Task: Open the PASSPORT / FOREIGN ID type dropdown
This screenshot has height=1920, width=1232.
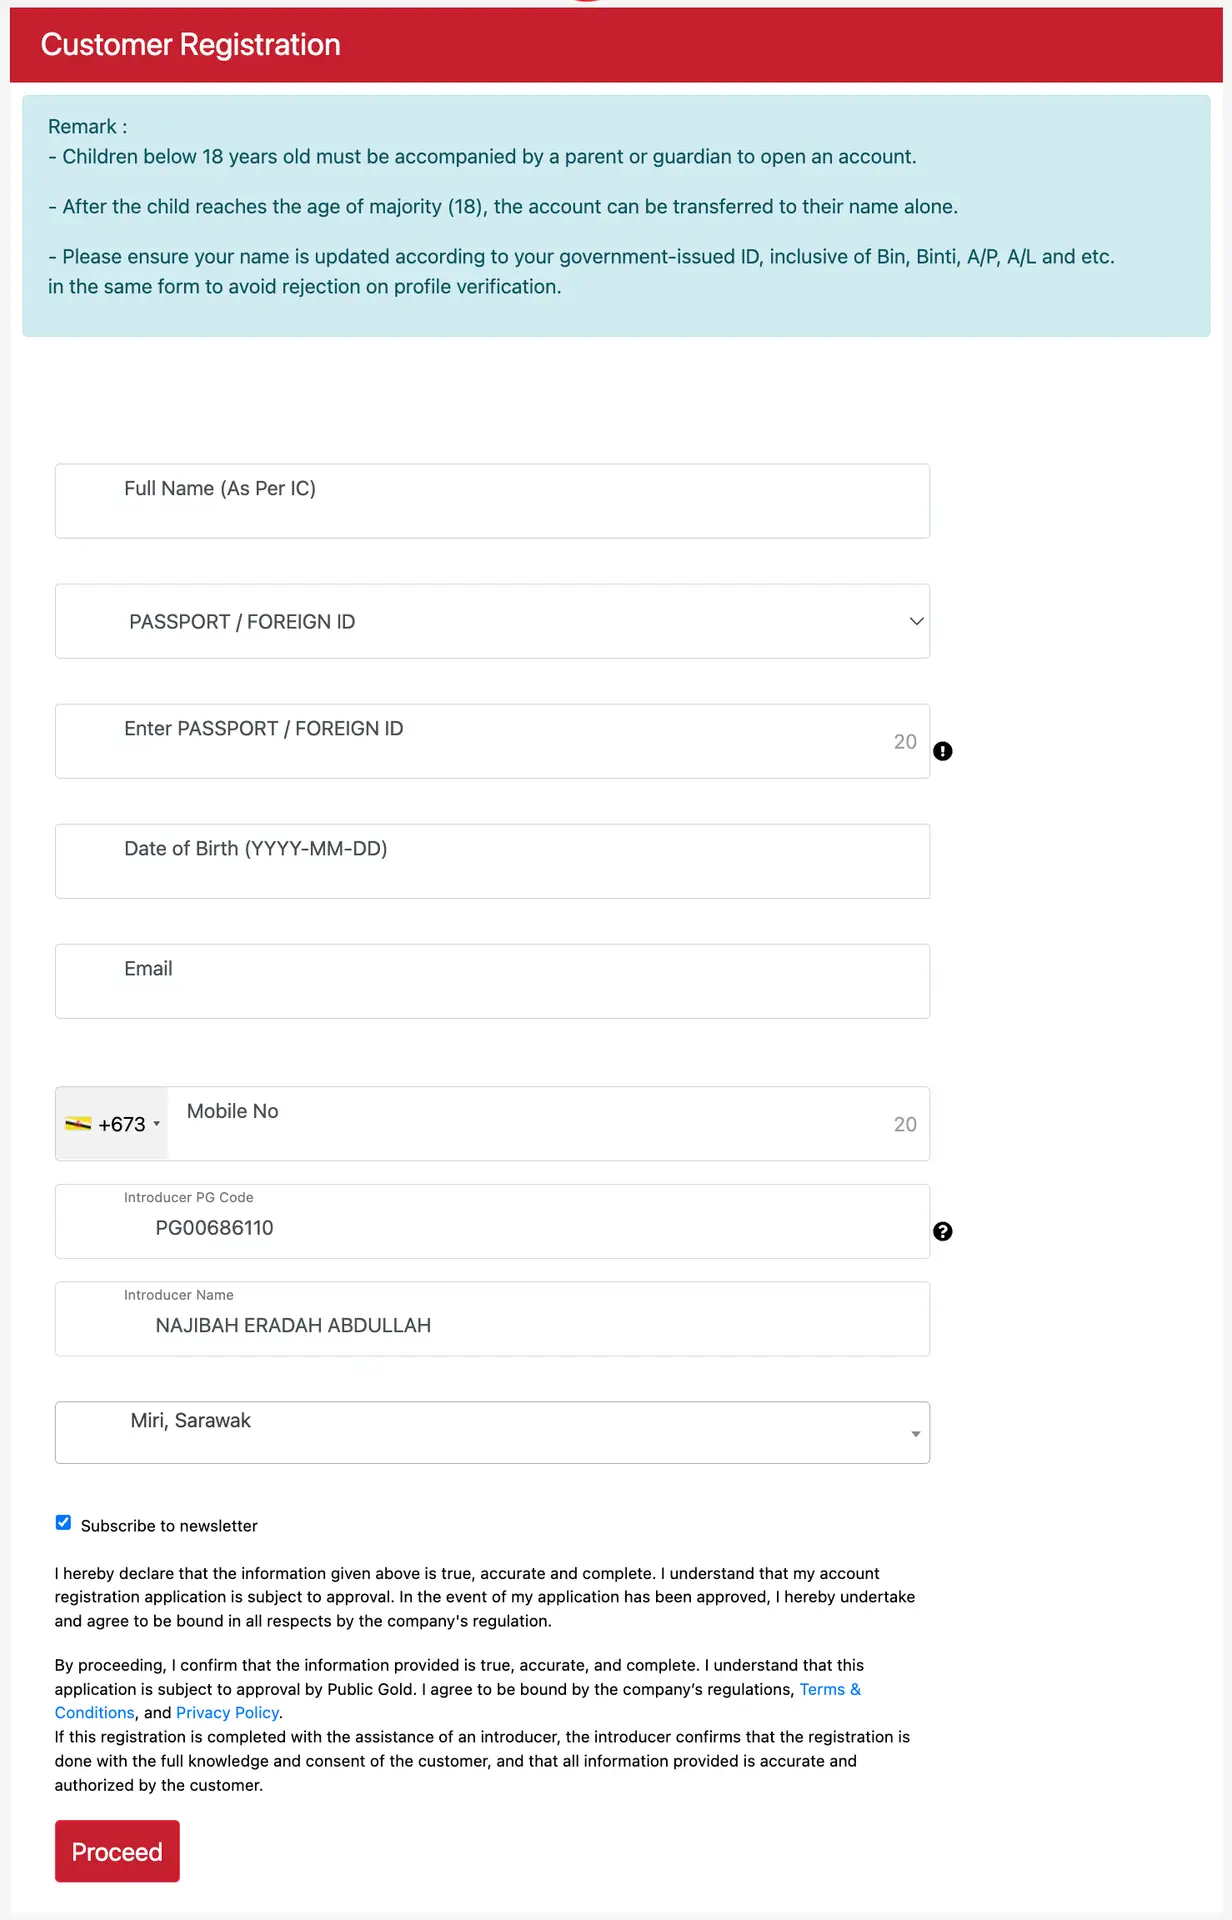Action: click(x=492, y=621)
